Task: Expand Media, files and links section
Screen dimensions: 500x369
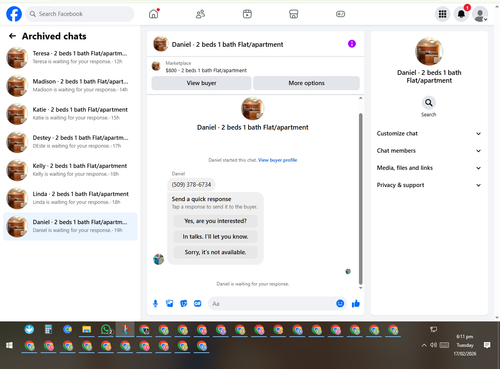Action: click(x=429, y=168)
